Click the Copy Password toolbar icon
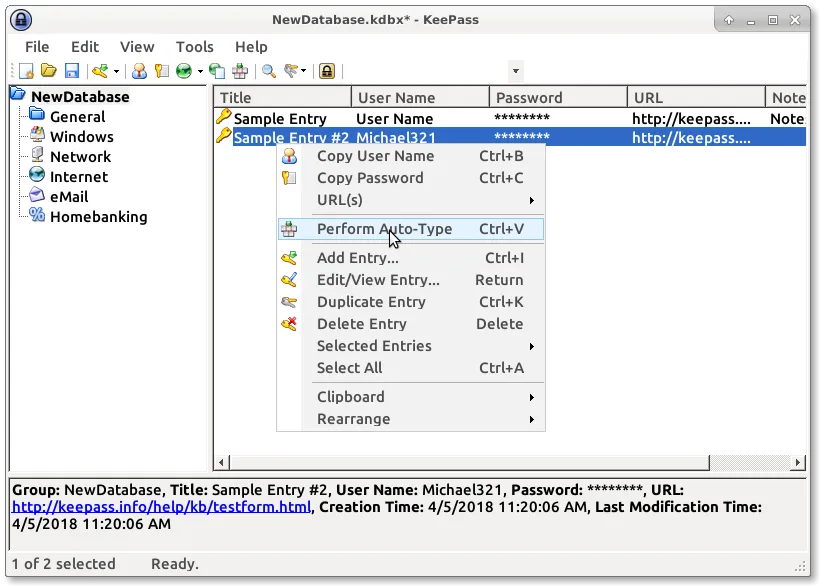The height and width of the screenshot is (586, 820). click(160, 71)
